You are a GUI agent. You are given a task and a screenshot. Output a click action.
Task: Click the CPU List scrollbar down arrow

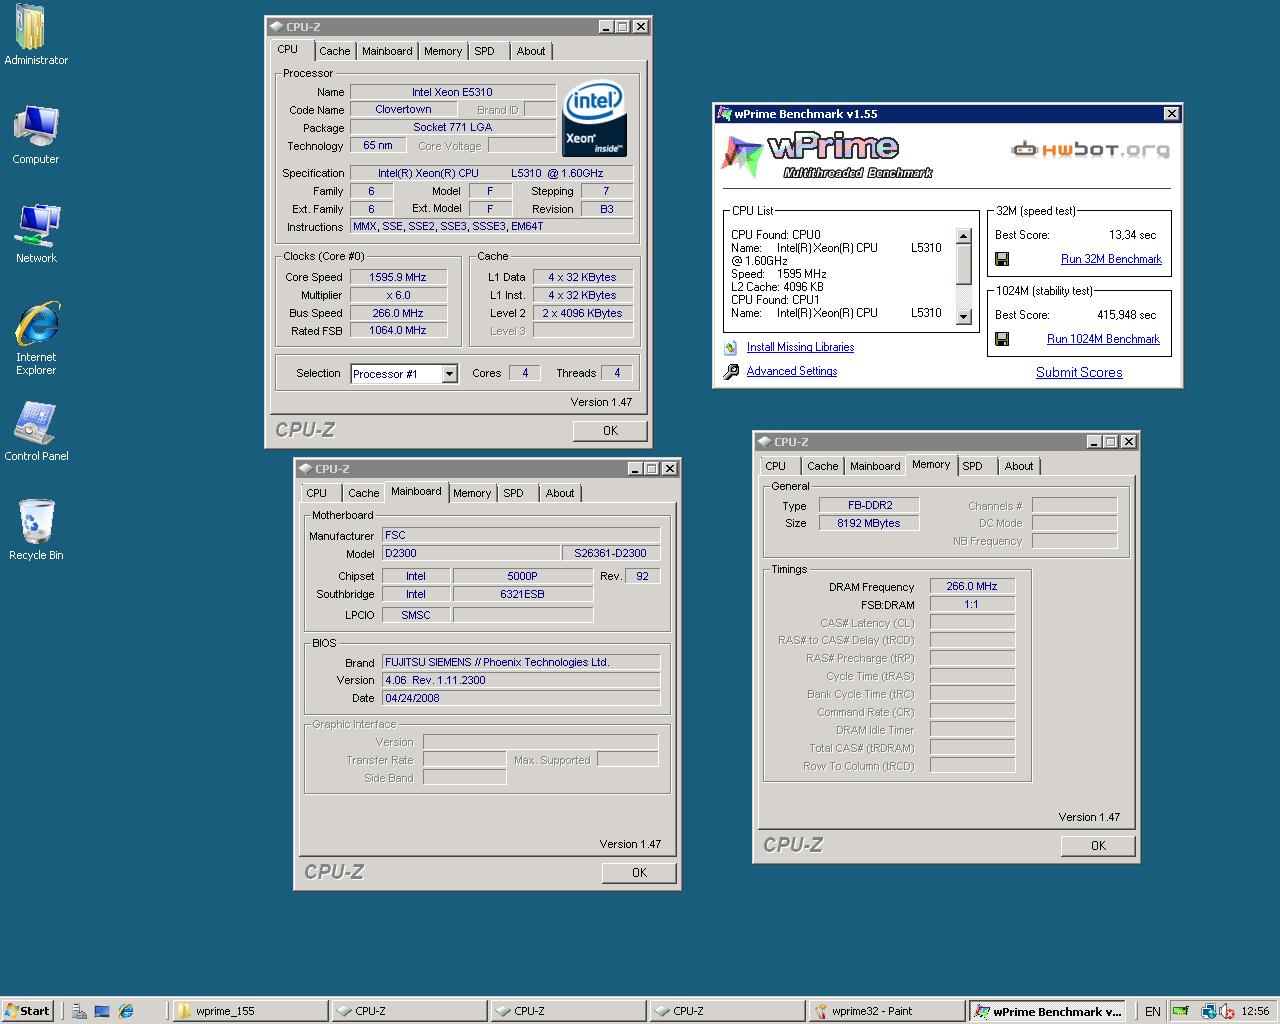click(x=964, y=316)
